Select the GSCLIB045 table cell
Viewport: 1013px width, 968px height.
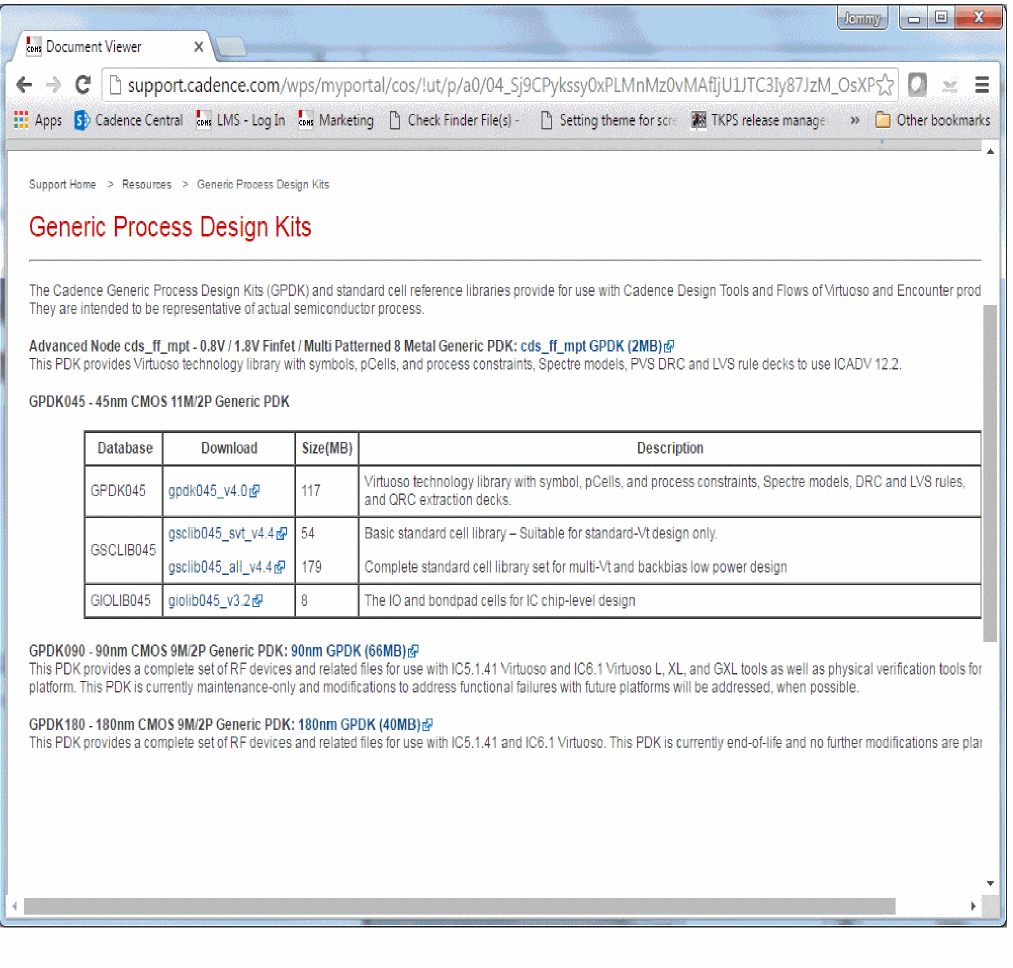tap(123, 551)
